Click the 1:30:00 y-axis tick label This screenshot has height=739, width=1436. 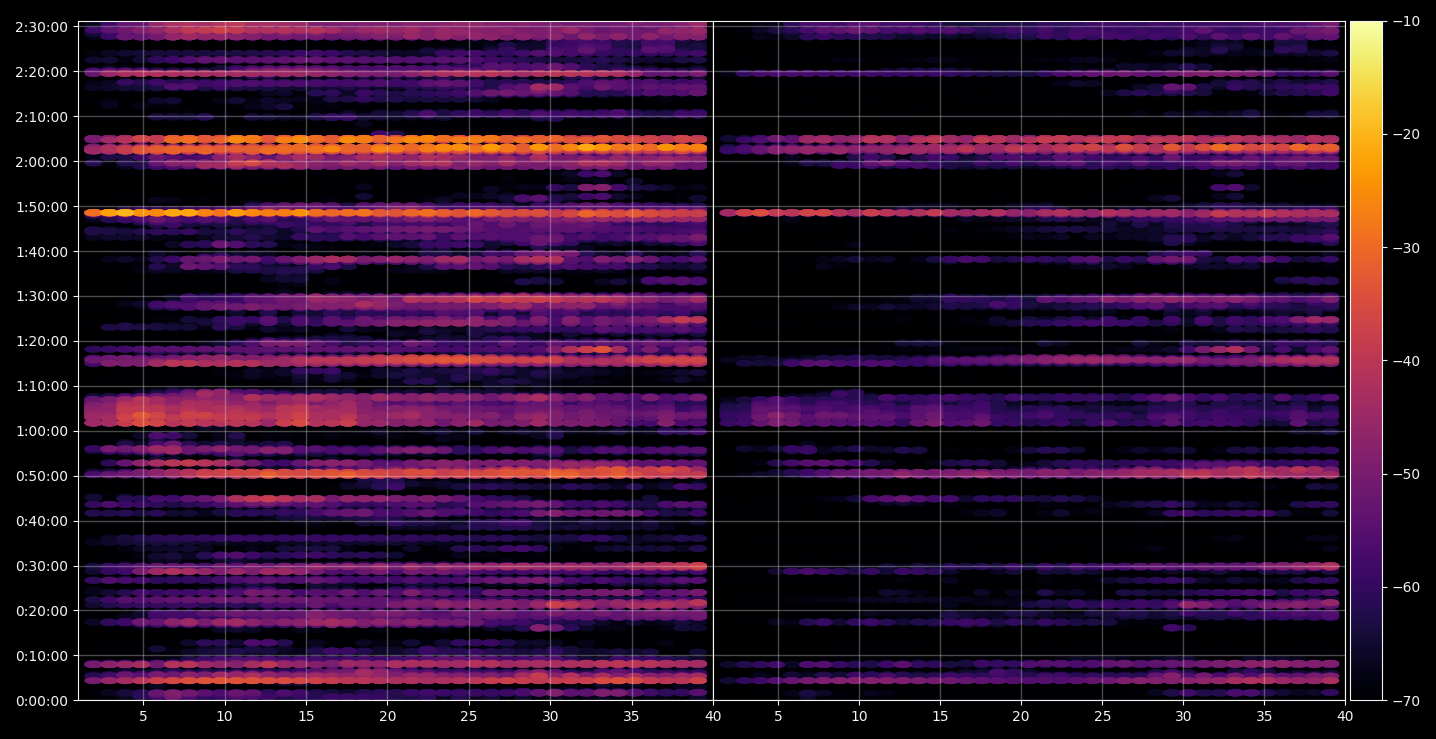pos(41,297)
